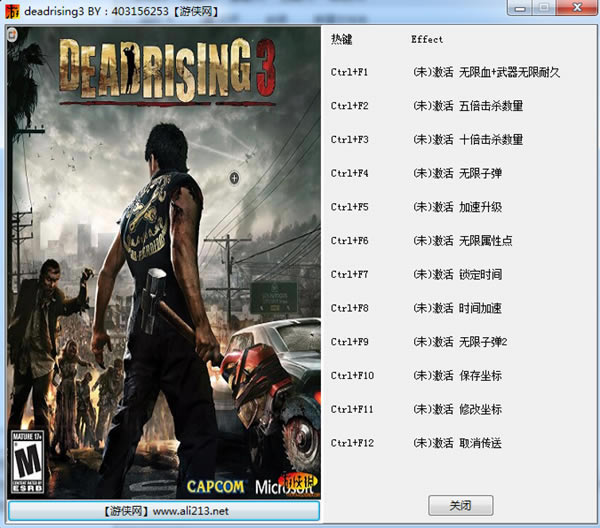
Task: Click the Effect column header
Action: 426,39
